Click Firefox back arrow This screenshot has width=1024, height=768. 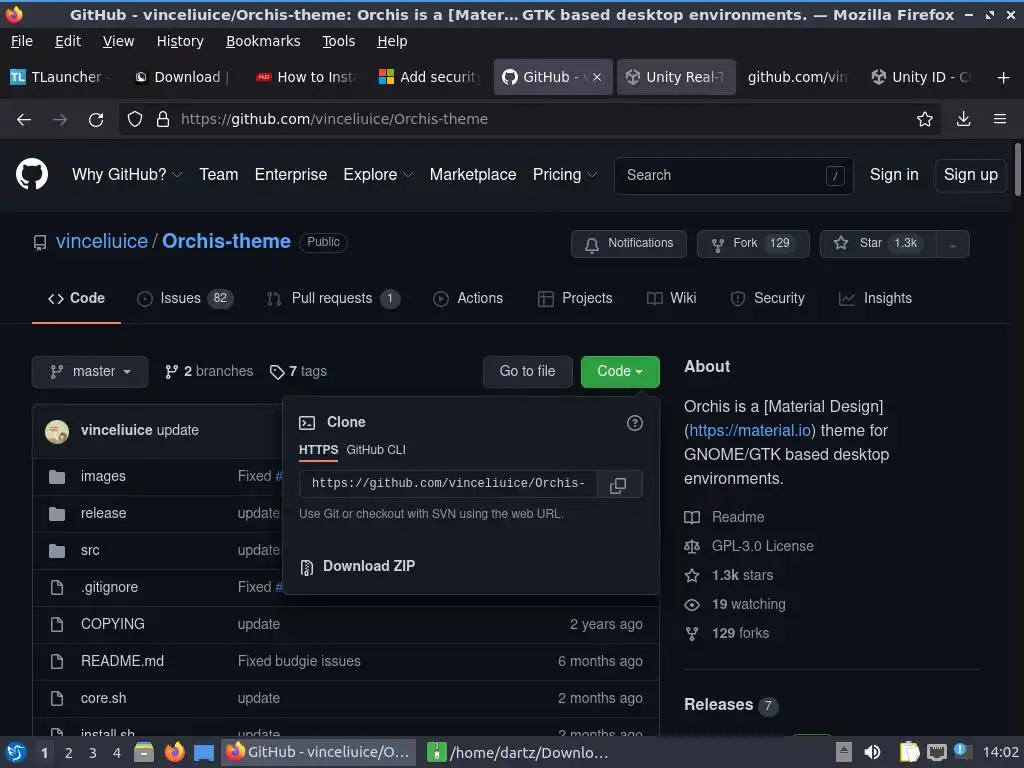click(x=24, y=120)
